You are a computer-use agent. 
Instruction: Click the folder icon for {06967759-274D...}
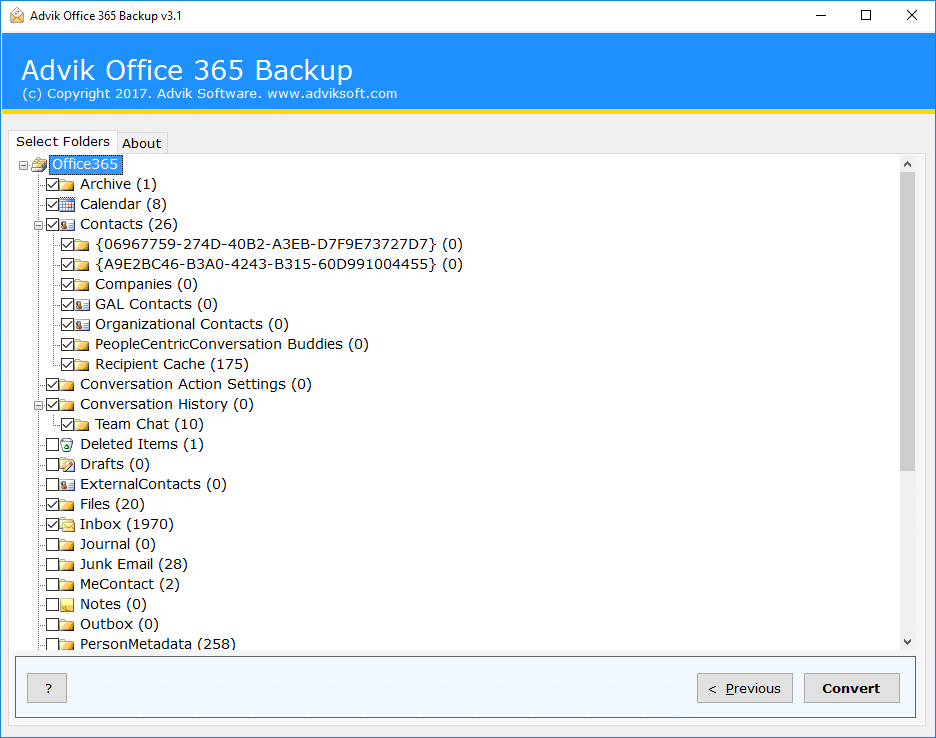coord(82,245)
